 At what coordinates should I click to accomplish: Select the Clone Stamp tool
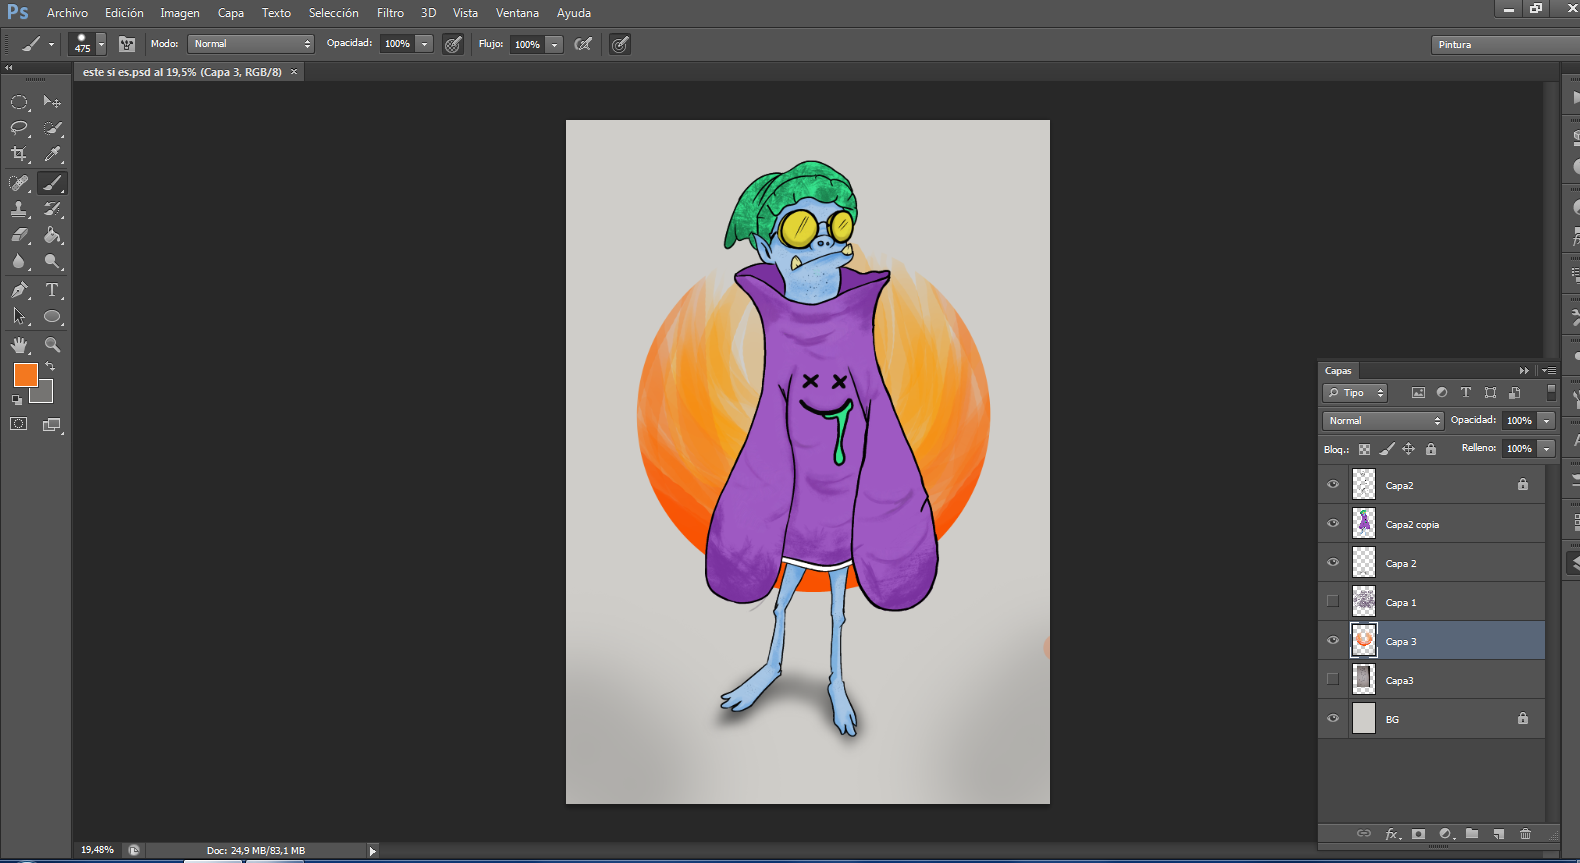[x=19, y=209]
